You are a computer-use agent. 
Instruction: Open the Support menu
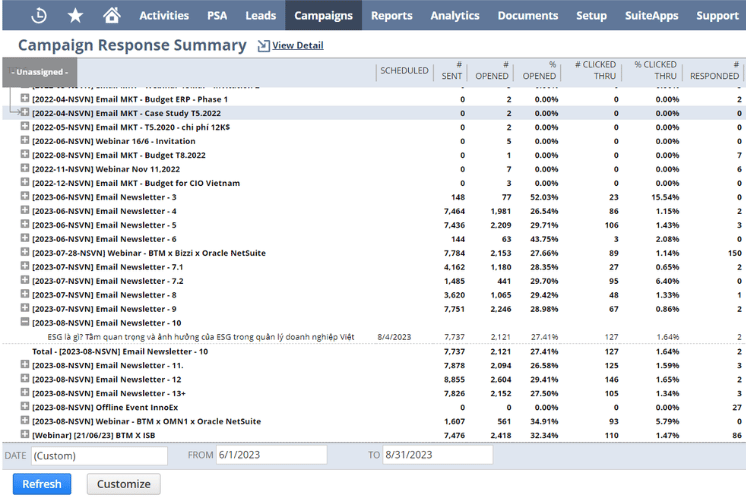click(717, 16)
